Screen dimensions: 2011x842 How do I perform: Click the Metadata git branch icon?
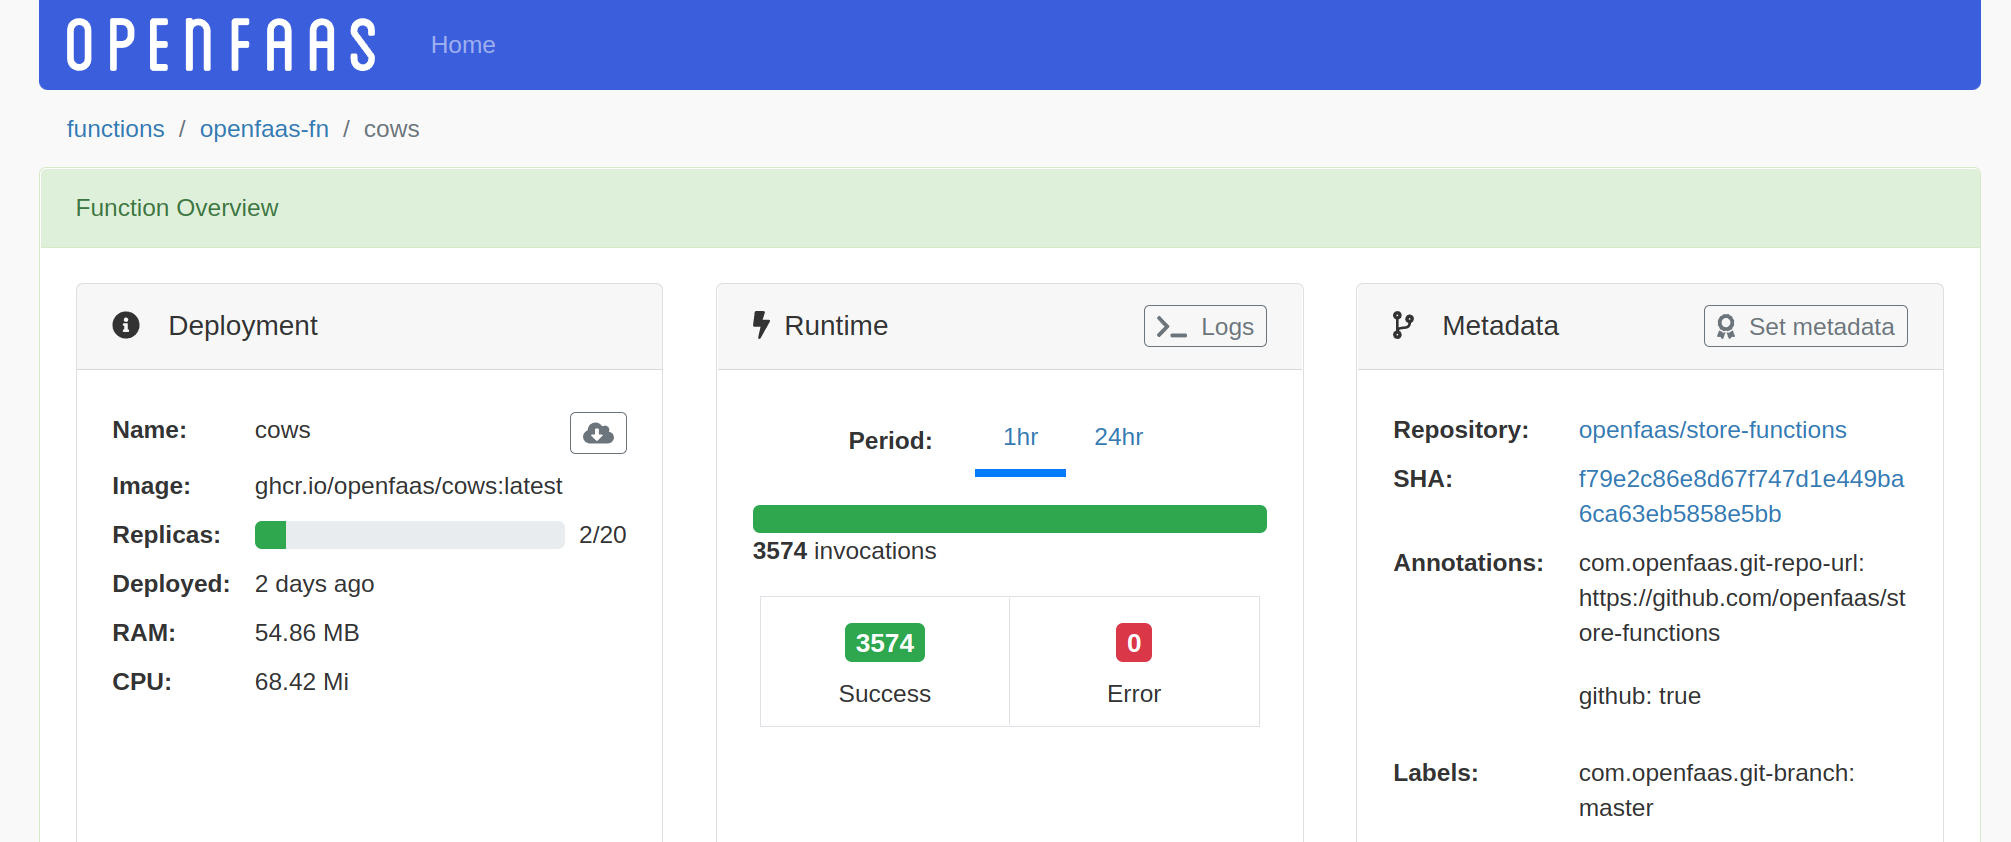click(x=1403, y=325)
